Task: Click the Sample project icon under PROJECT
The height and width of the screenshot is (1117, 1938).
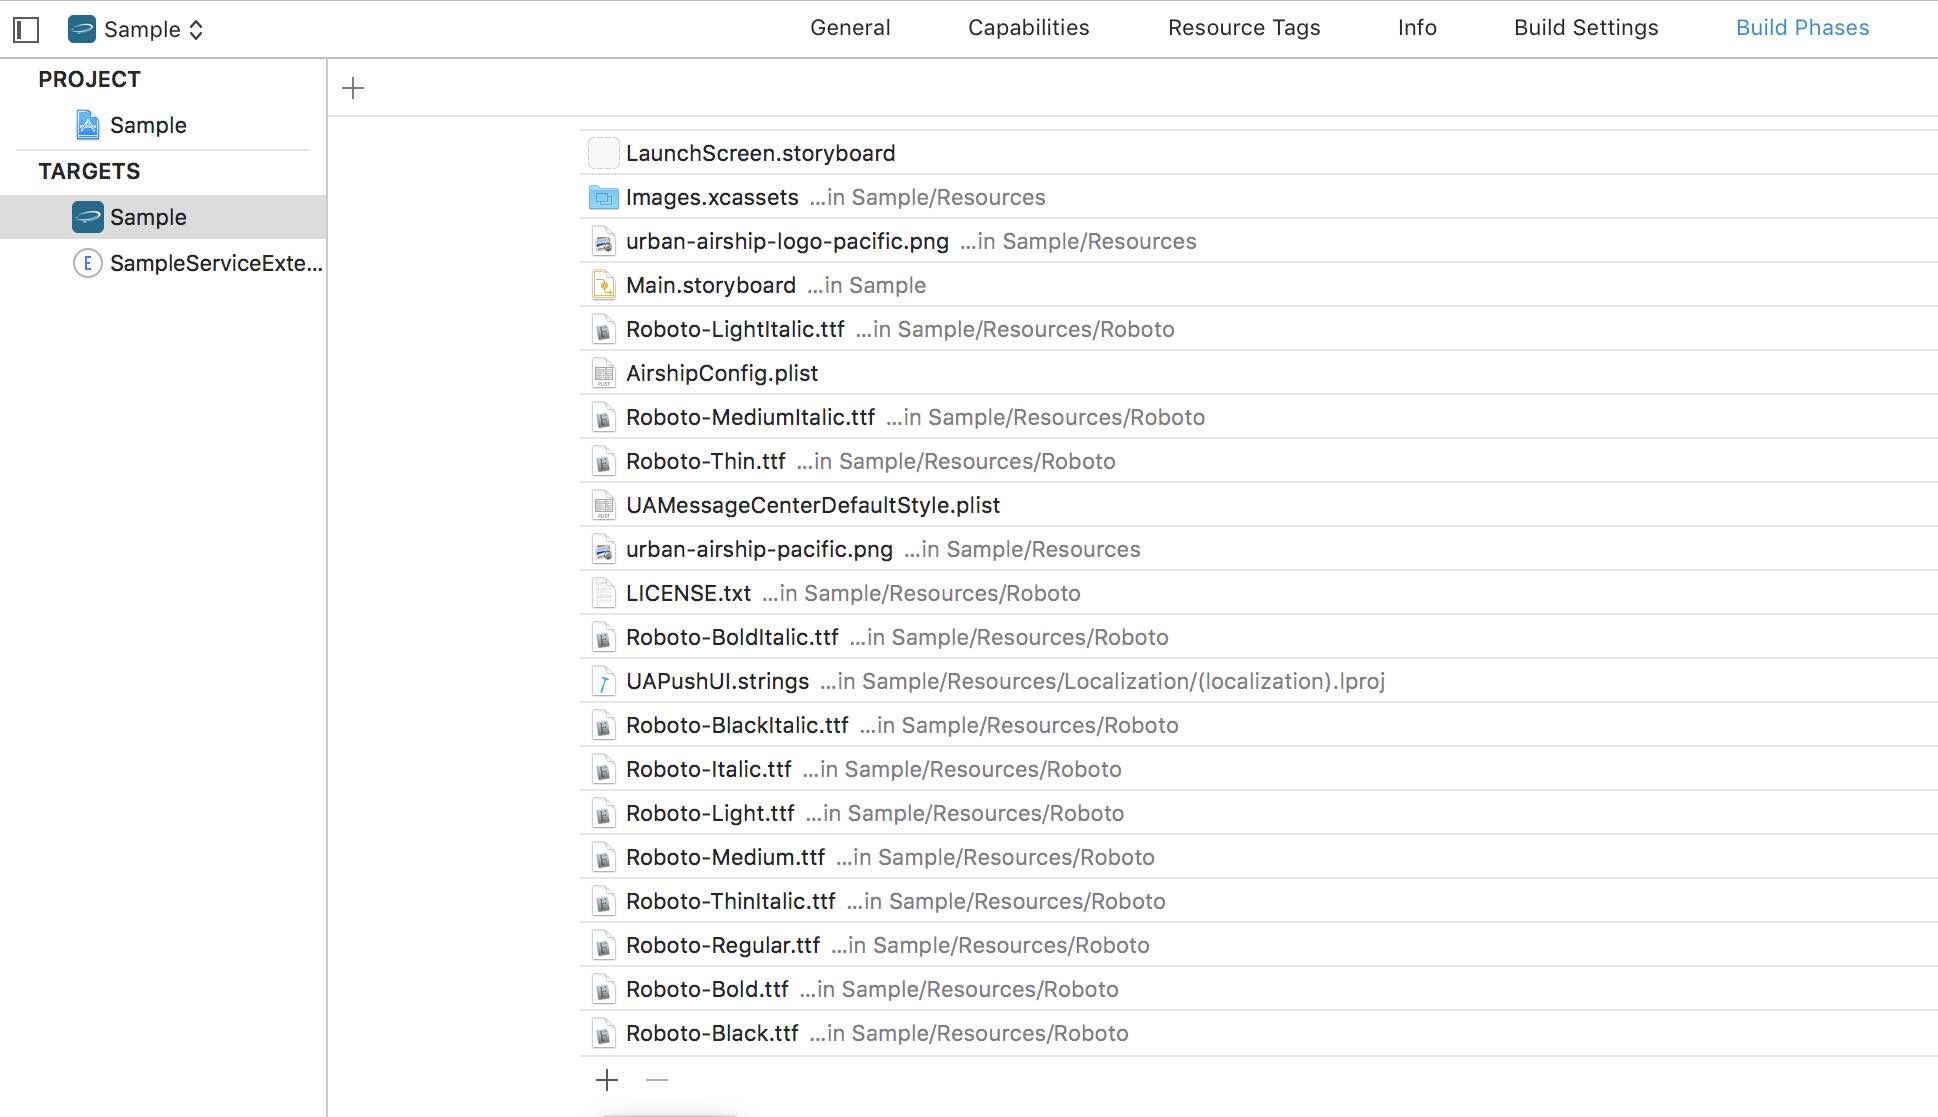Action: click(x=88, y=125)
